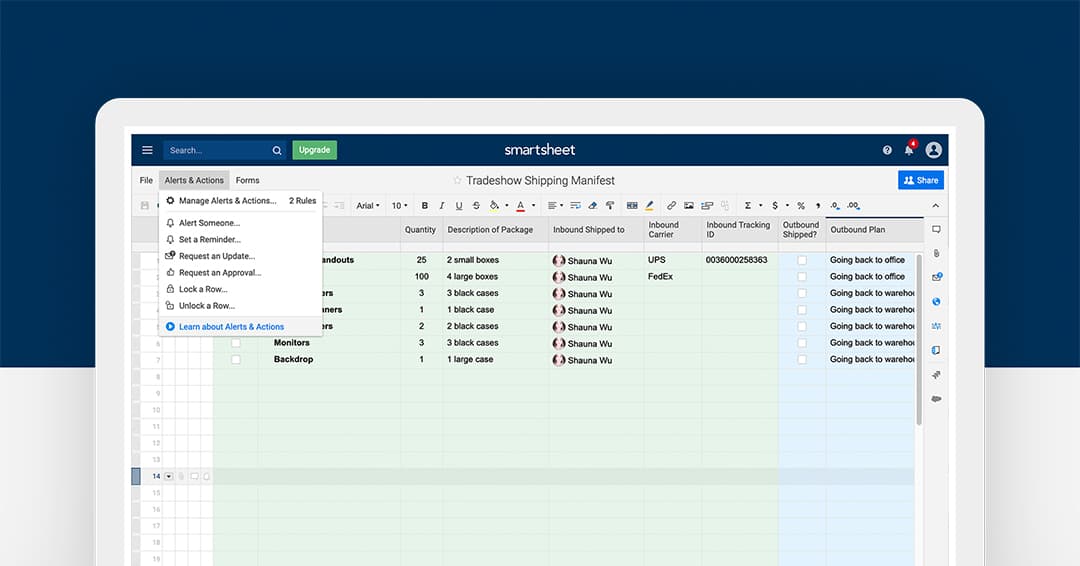
Task: Open the help question mark icon
Action: pyautogui.click(x=887, y=150)
